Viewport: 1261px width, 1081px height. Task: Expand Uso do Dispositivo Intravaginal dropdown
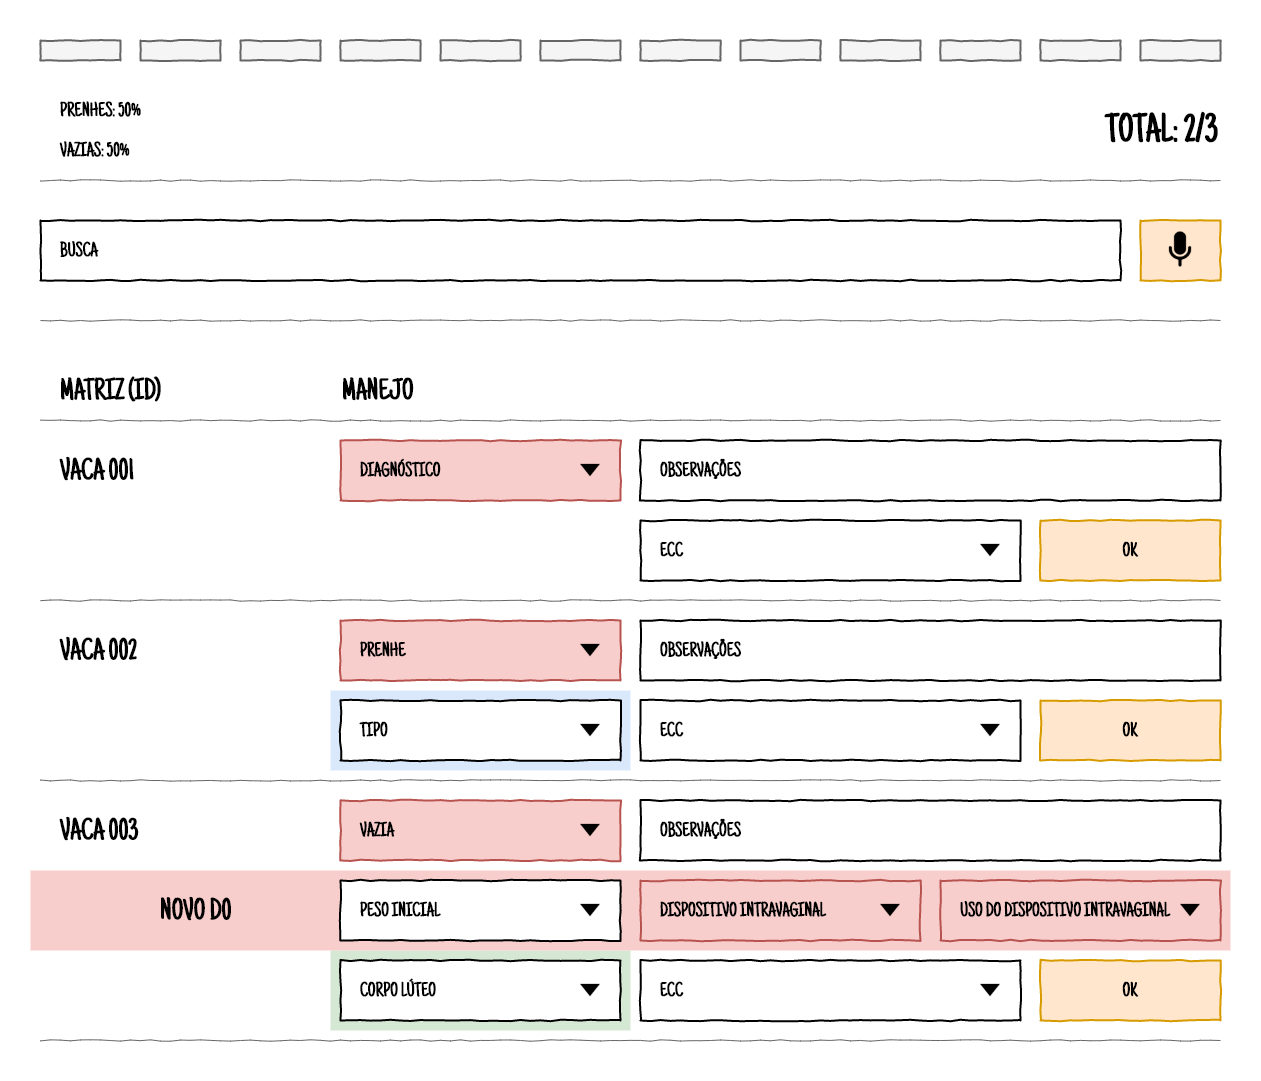(1080, 910)
